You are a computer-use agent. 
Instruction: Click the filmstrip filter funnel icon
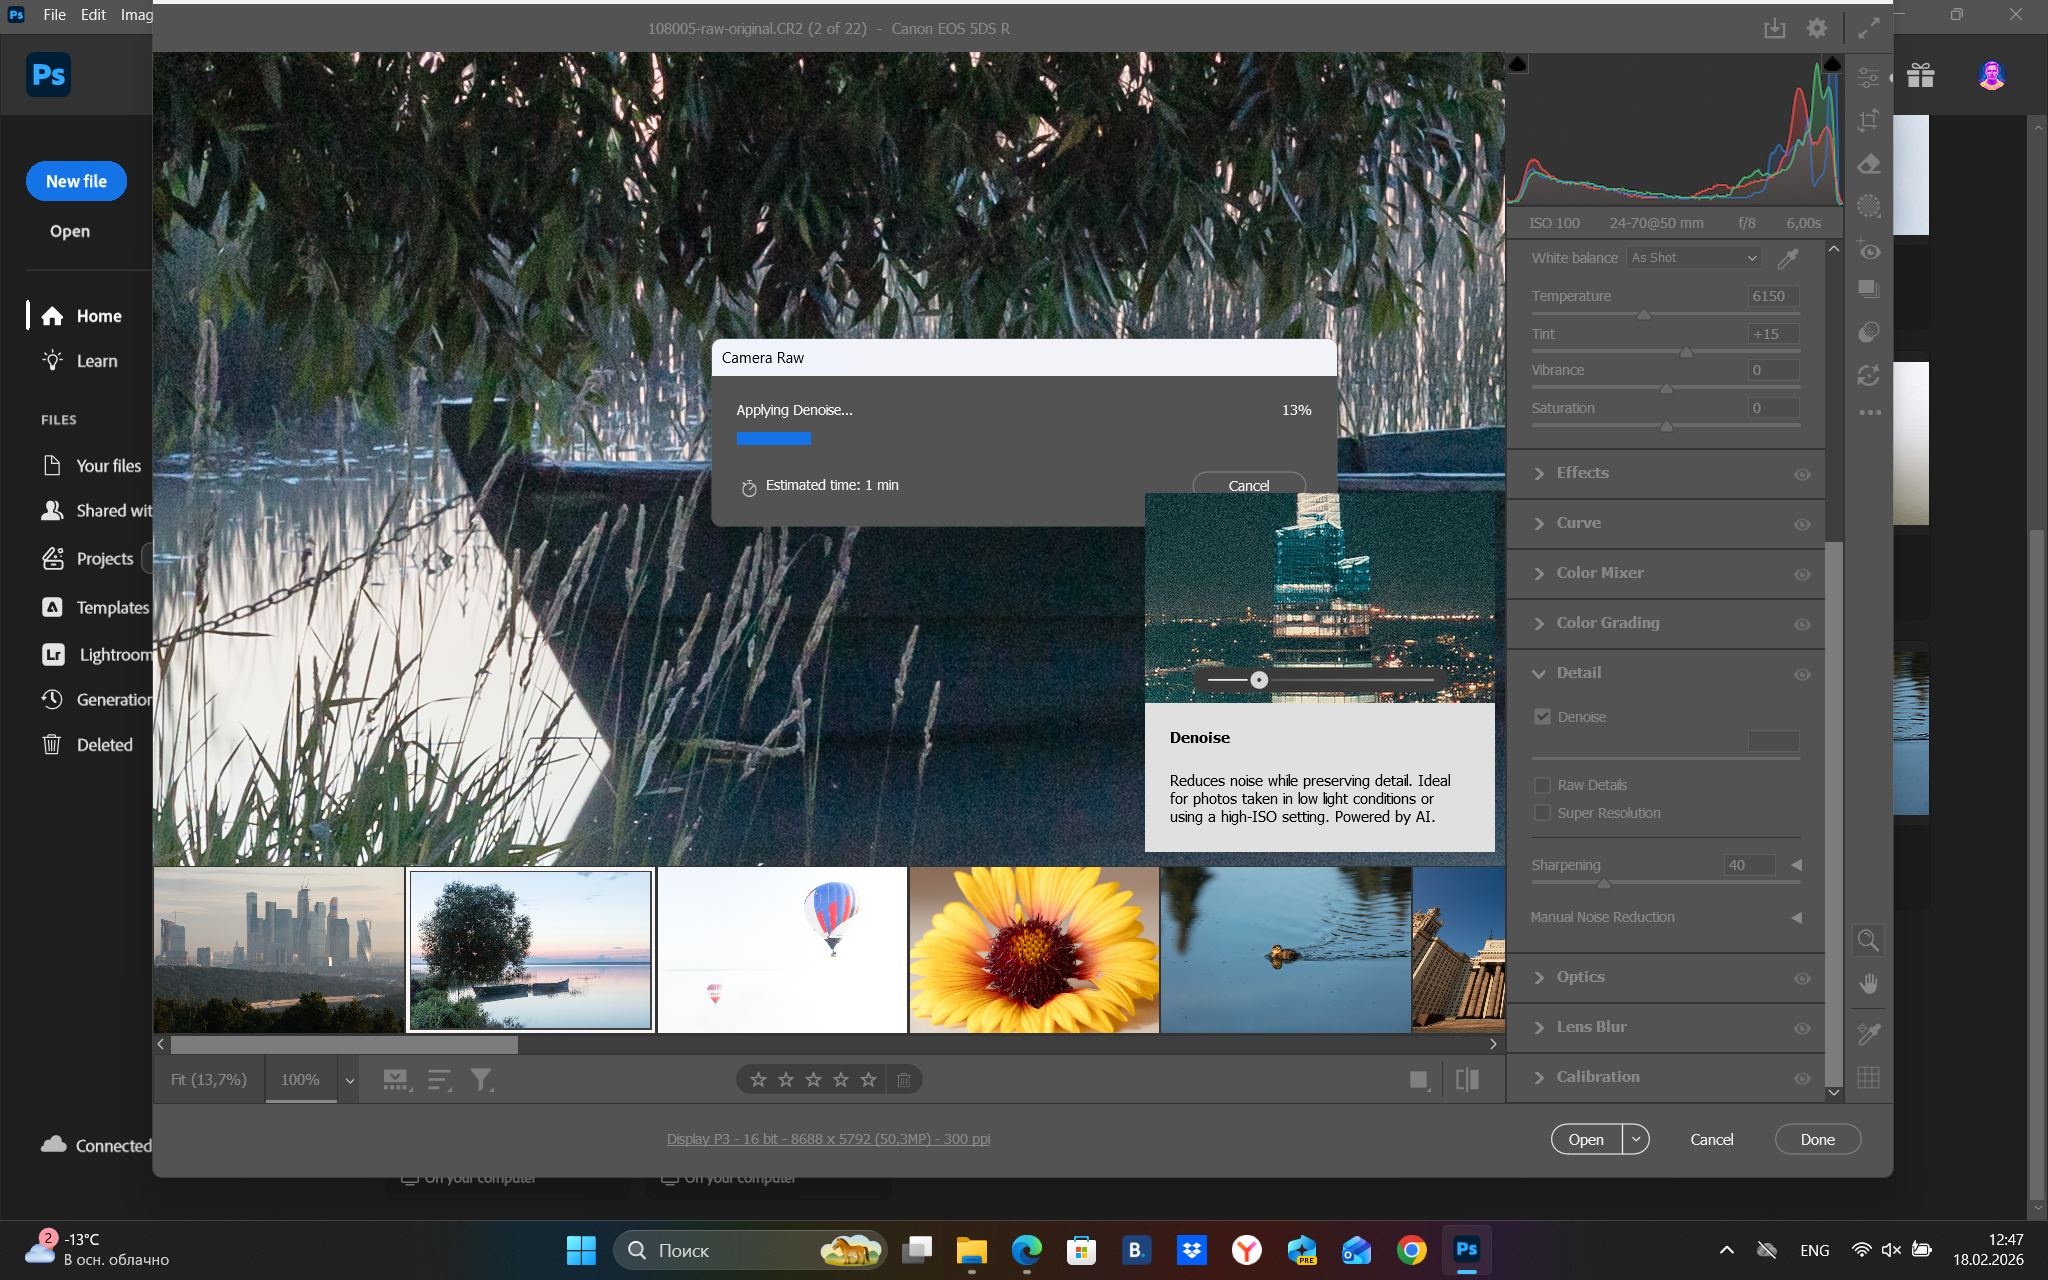click(482, 1080)
